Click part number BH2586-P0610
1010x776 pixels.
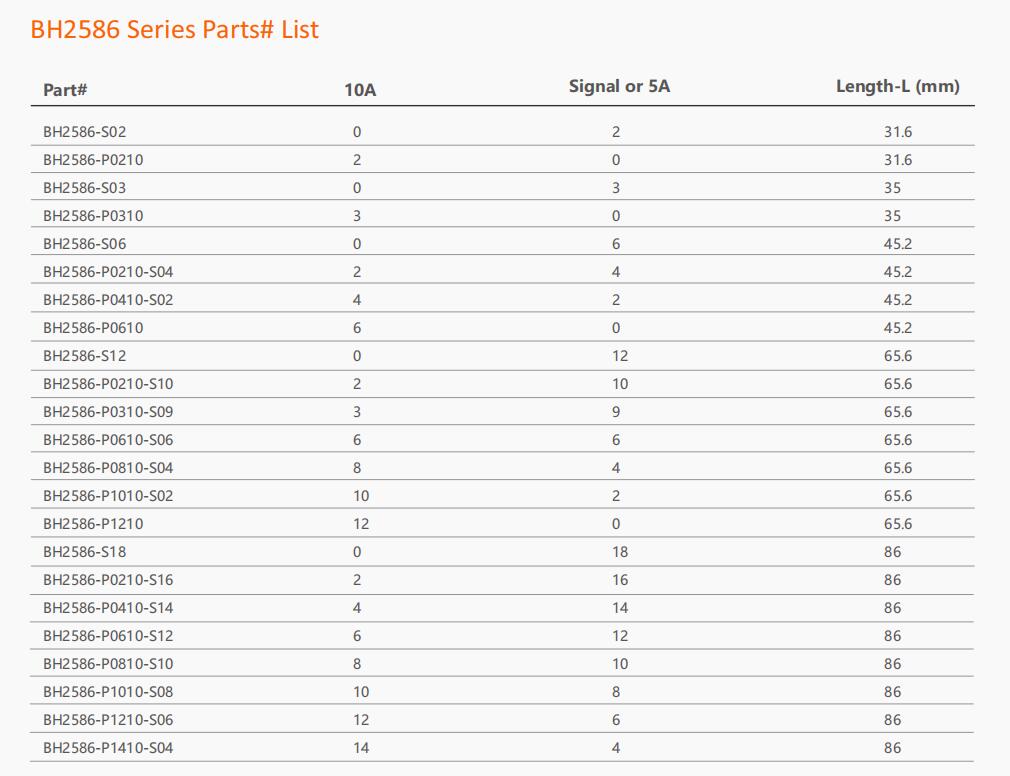[x=93, y=328]
